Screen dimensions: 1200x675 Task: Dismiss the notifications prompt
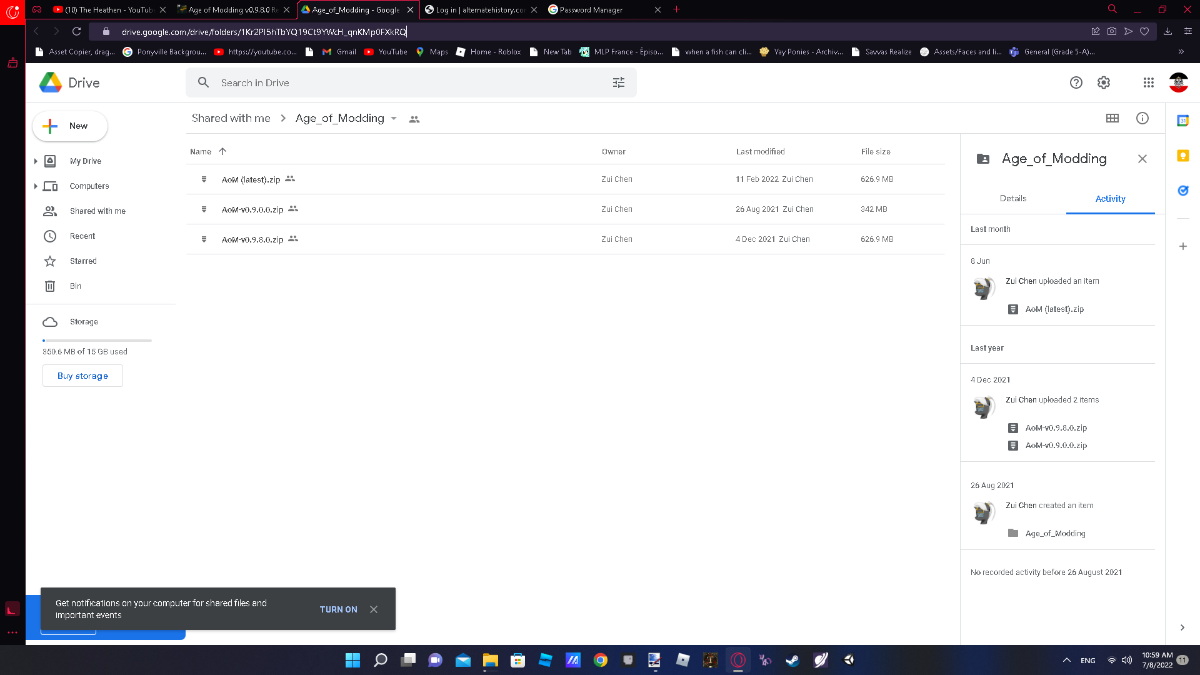pos(374,609)
